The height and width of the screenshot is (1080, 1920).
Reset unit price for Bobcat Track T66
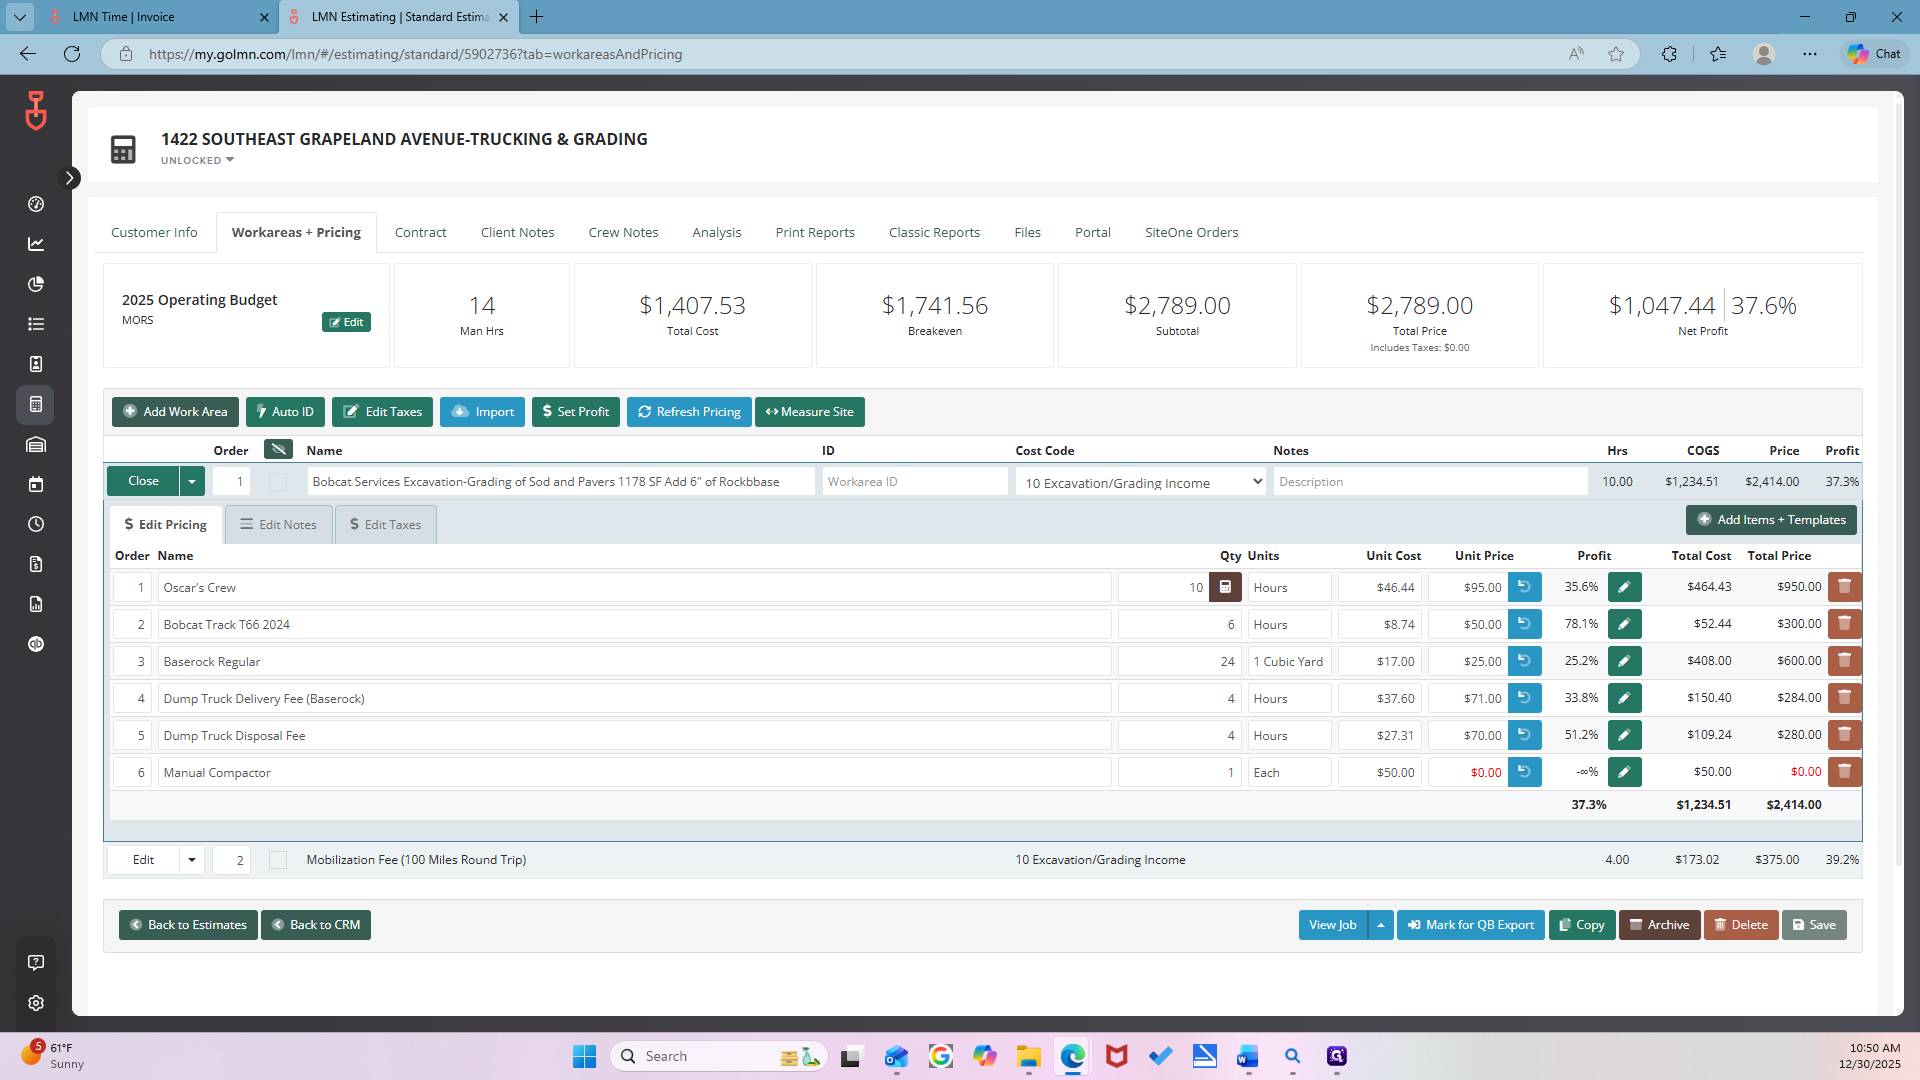(1524, 624)
